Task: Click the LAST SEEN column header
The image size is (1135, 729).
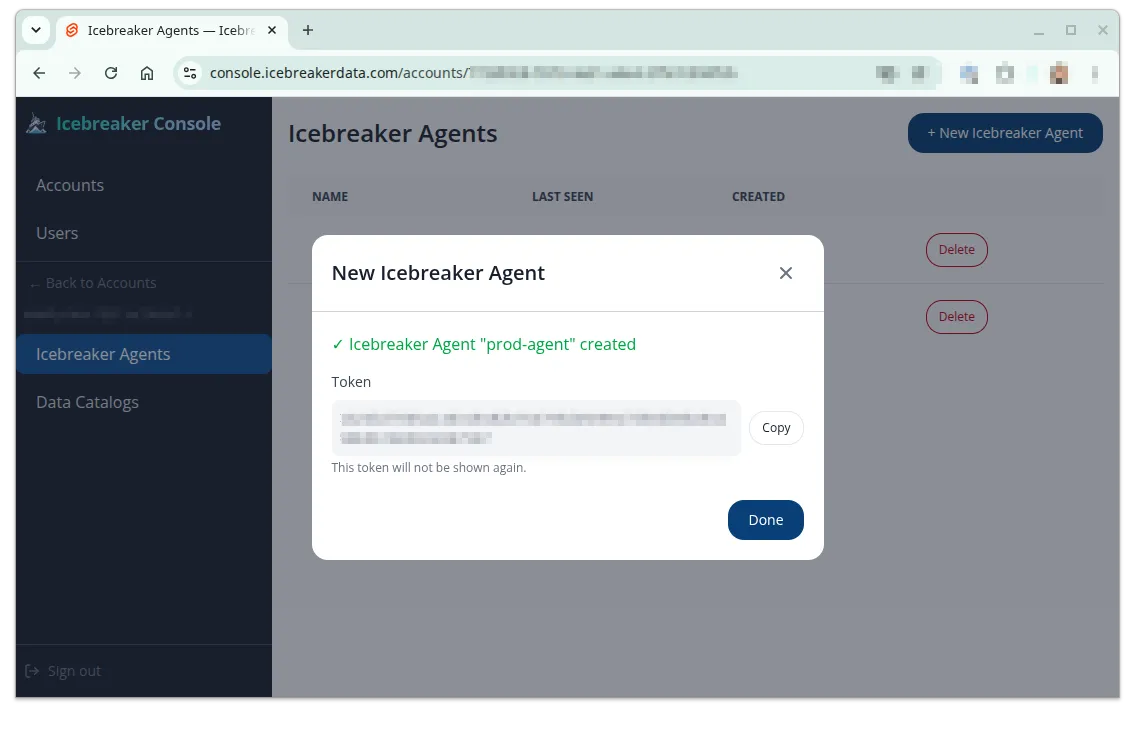Action: pyautogui.click(x=562, y=197)
